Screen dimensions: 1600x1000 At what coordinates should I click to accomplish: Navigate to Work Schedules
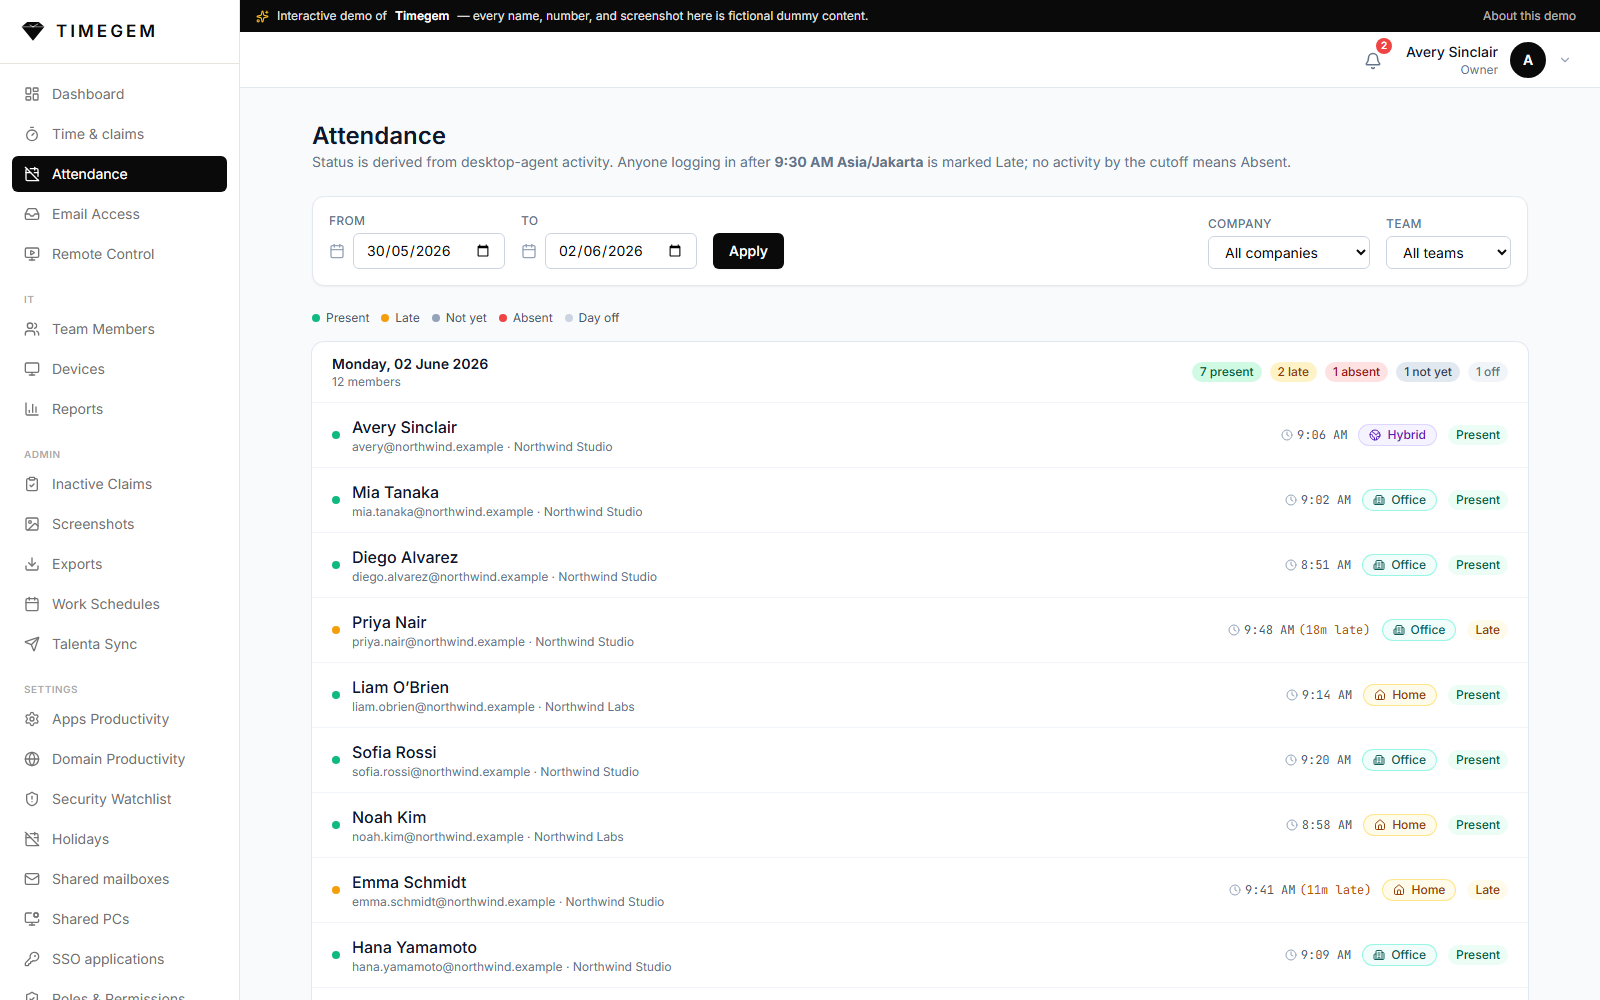(119, 604)
